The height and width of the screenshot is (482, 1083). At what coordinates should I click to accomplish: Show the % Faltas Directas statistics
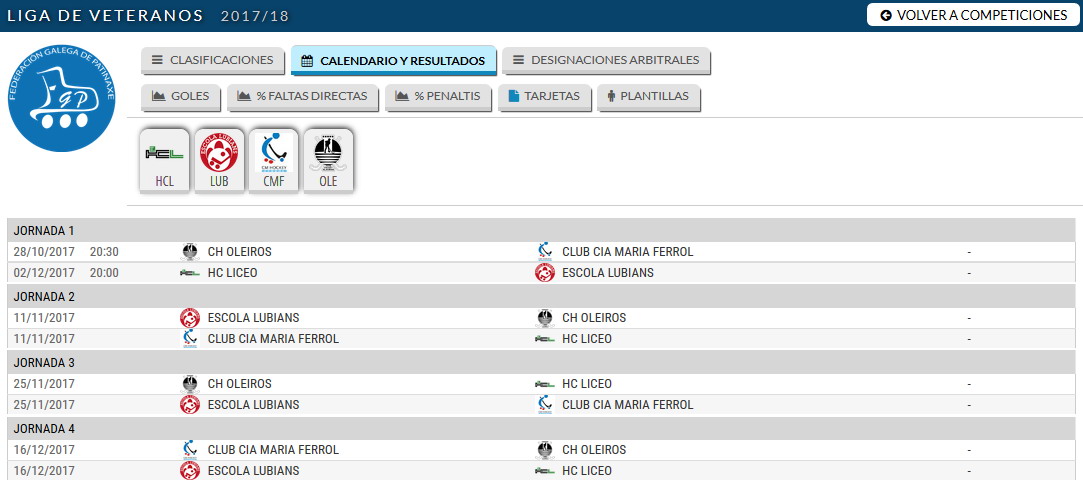coord(303,97)
